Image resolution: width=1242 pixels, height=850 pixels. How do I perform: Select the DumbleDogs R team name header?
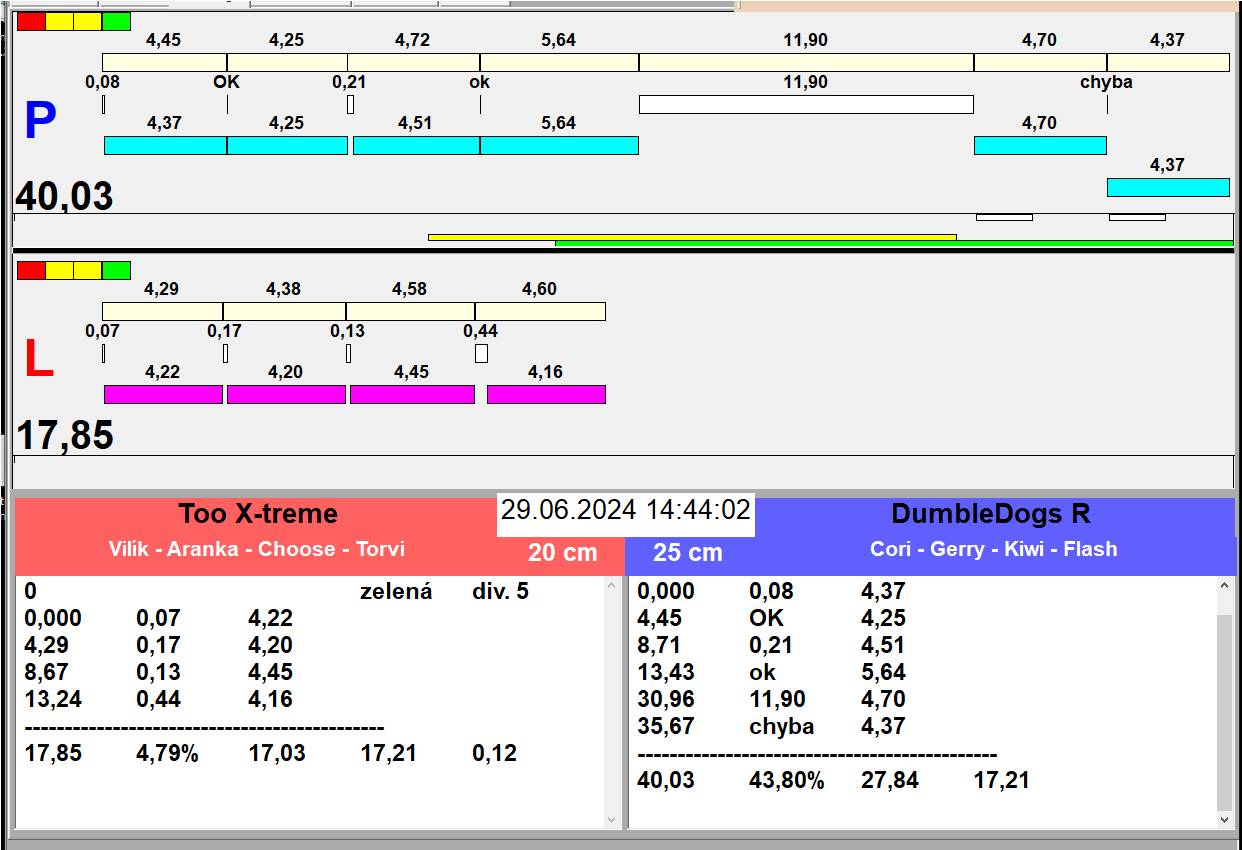[x=990, y=514]
